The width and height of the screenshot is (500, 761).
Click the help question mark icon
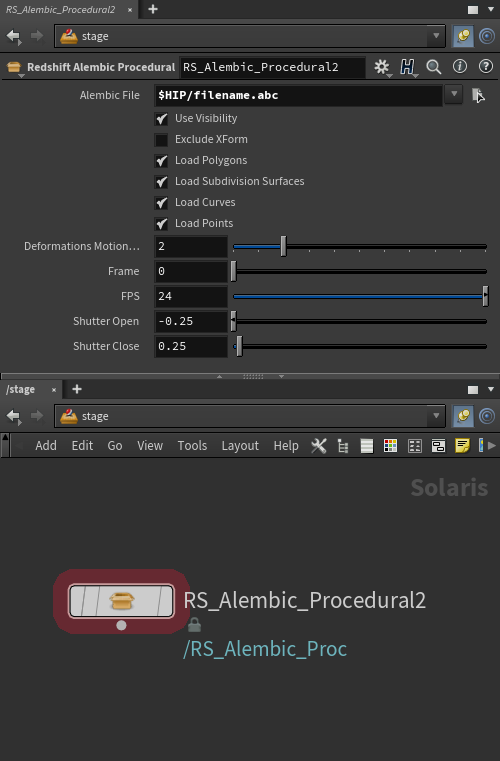[x=485, y=66]
